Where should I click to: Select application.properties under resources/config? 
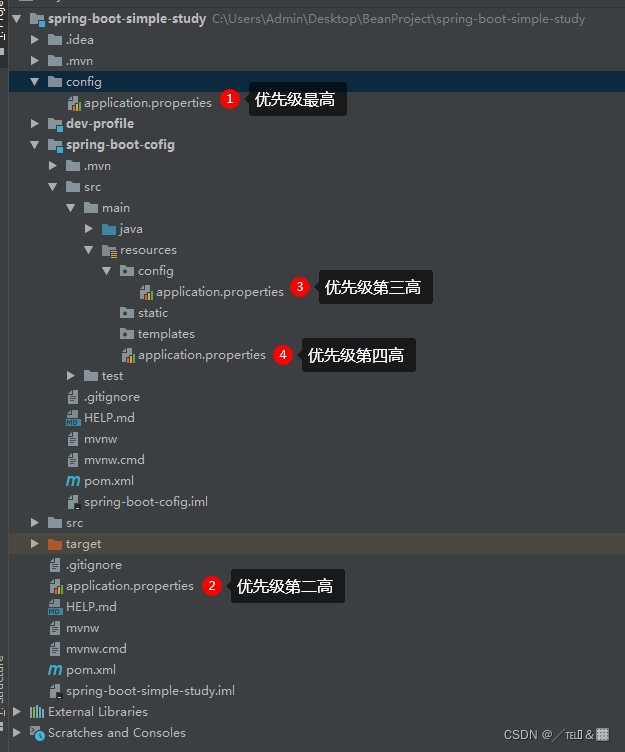220,292
